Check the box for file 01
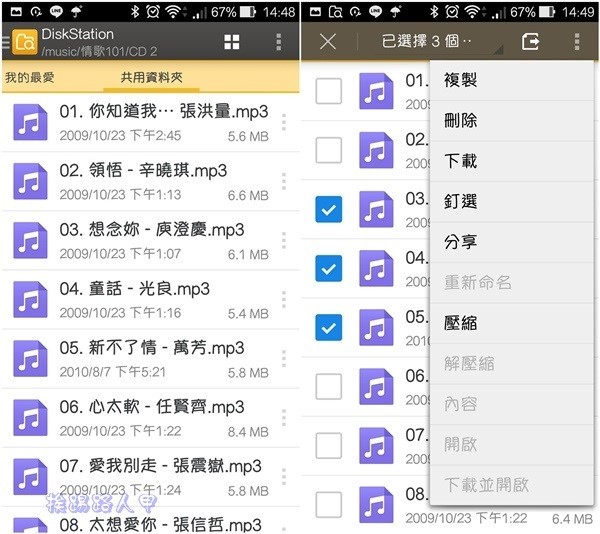 click(x=329, y=91)
